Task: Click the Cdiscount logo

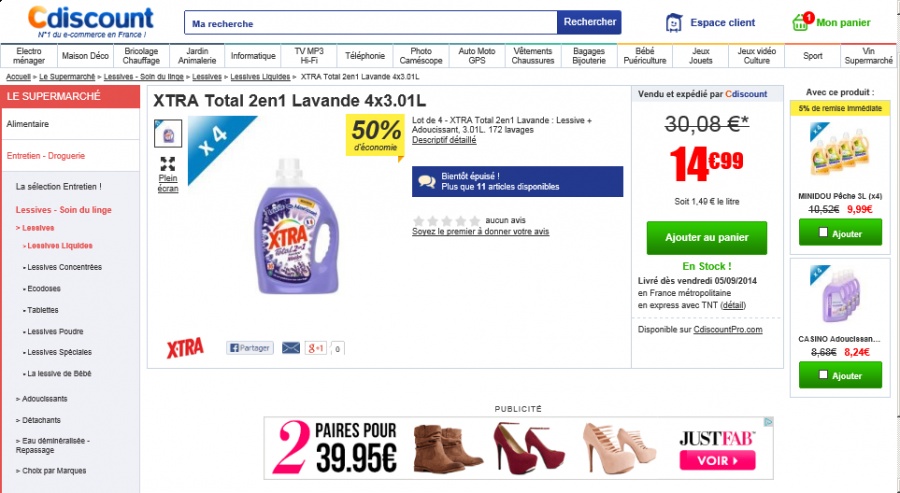Action: pos(90,22)
